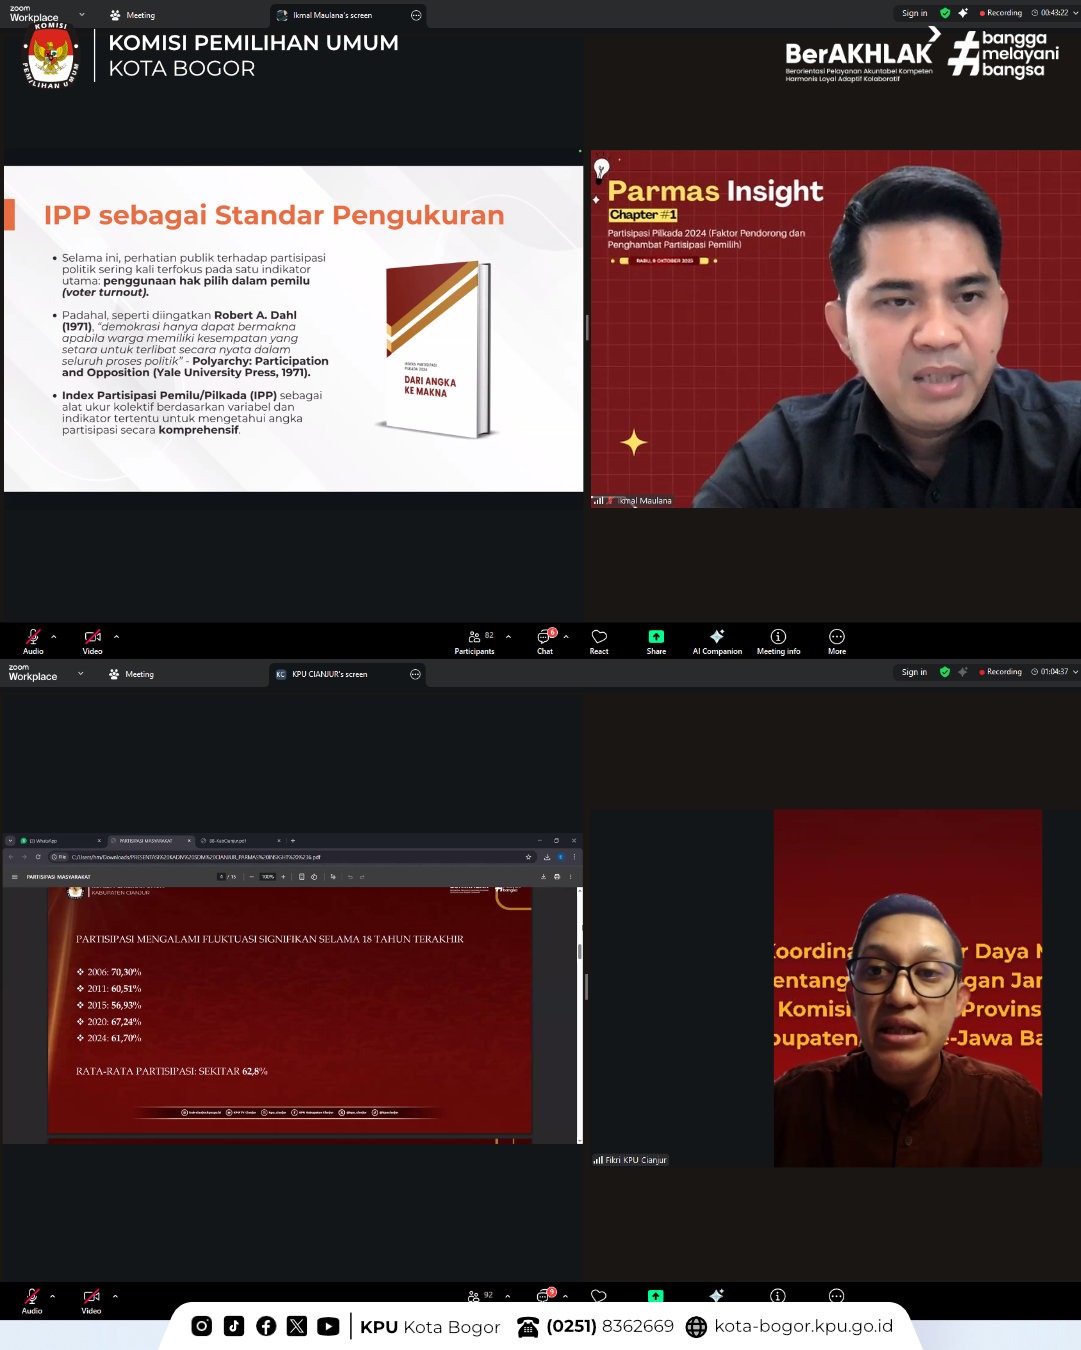Expand Recording timer dropdown showing 01:04:37
1081x1350 pixels.
[1075, 672]
